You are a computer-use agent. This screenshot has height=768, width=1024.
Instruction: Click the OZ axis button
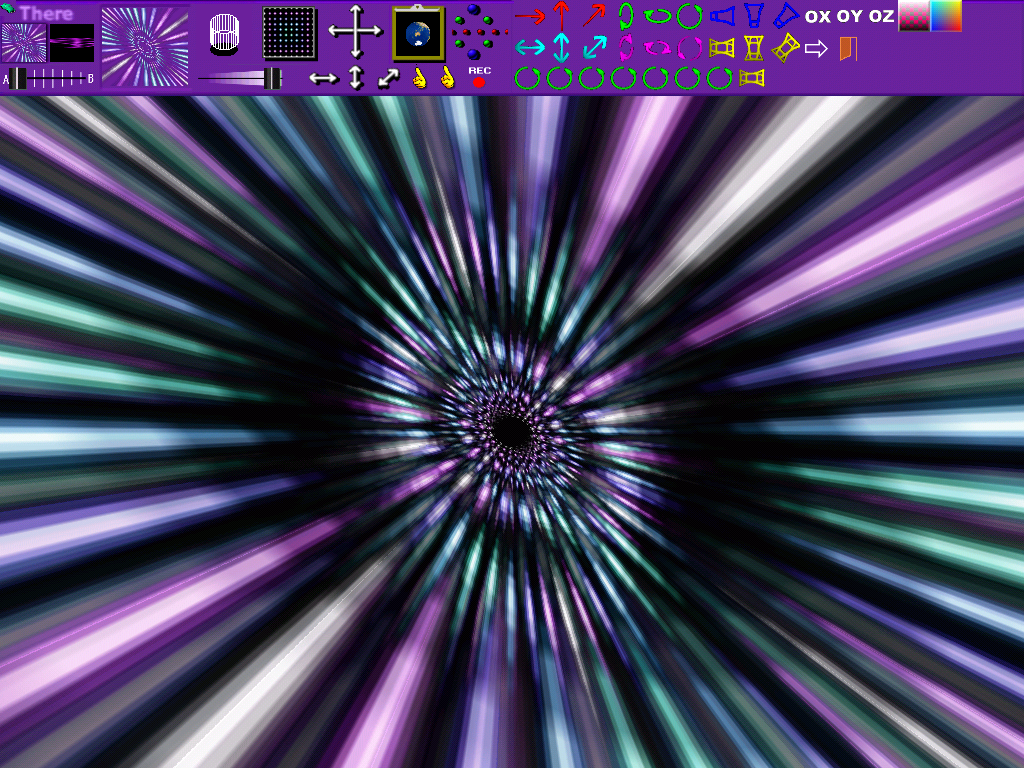[882, 16]
